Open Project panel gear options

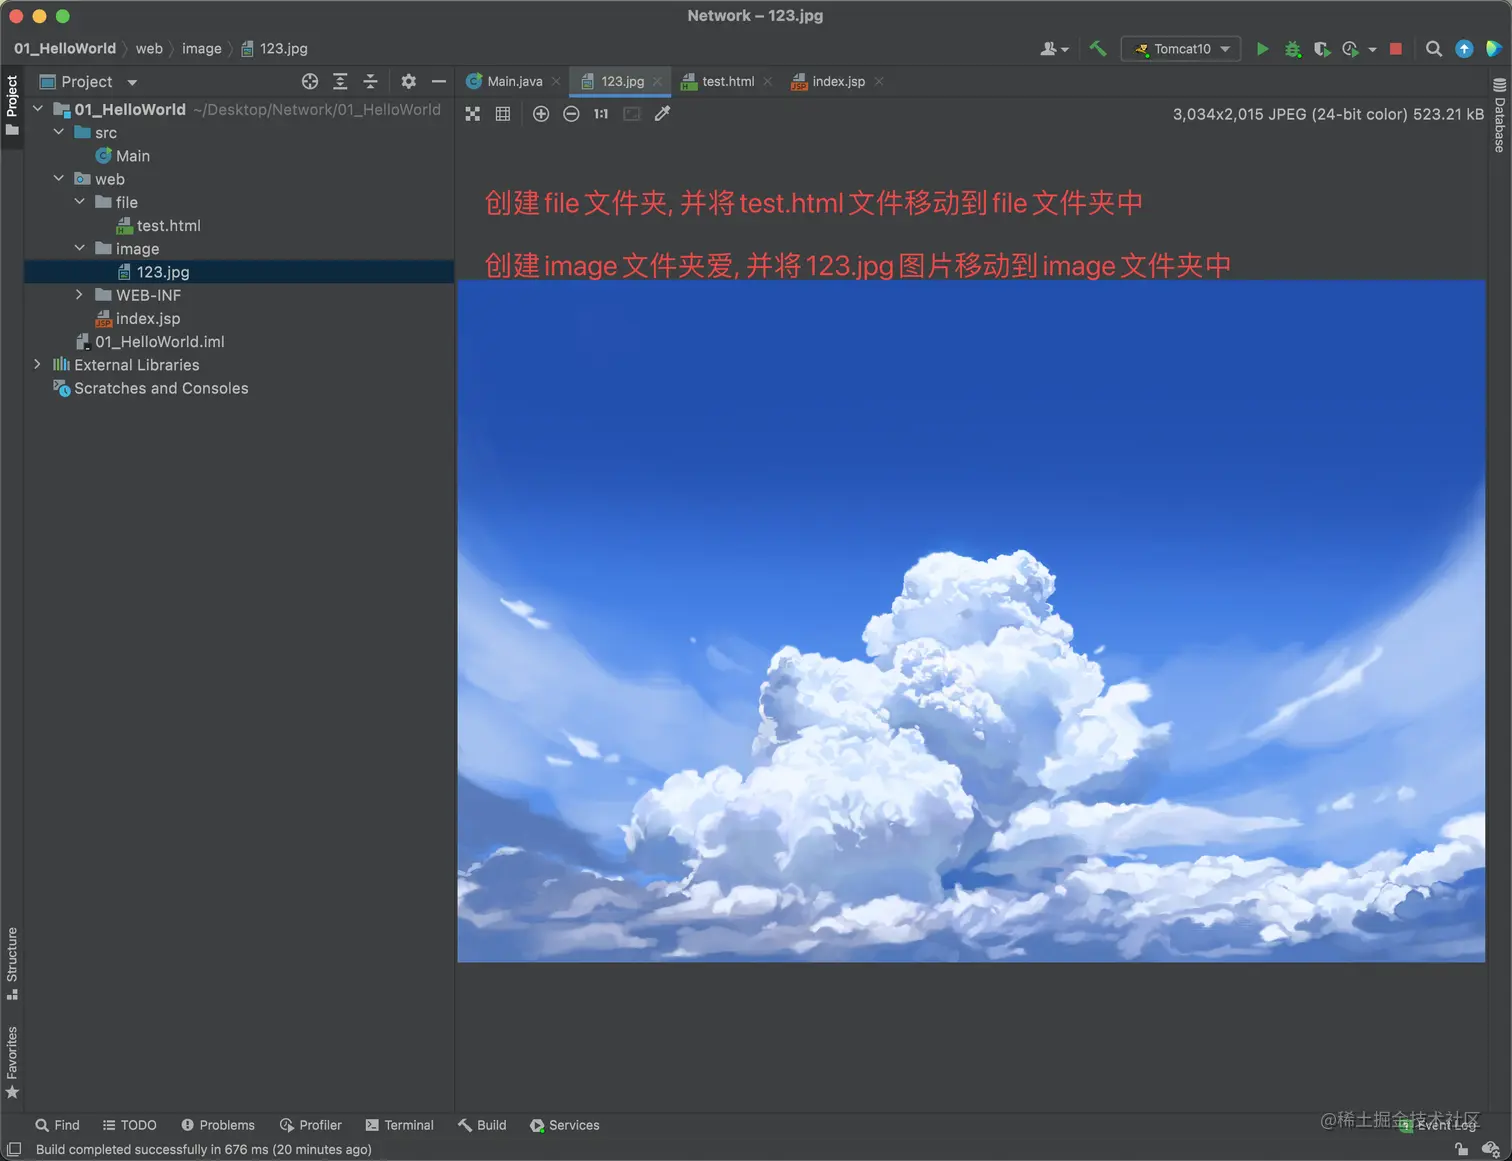408,81
